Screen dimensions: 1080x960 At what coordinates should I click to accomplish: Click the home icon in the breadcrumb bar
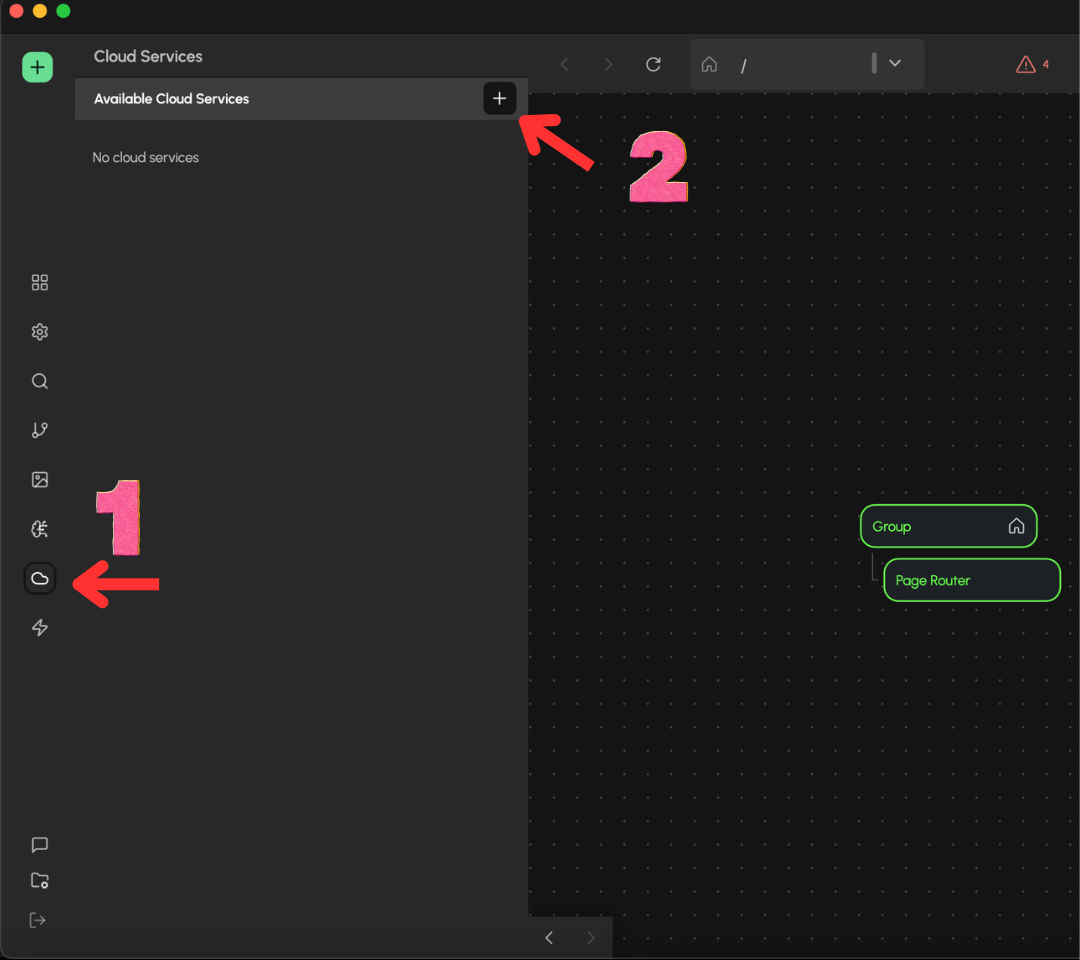[x=709, y=64]
